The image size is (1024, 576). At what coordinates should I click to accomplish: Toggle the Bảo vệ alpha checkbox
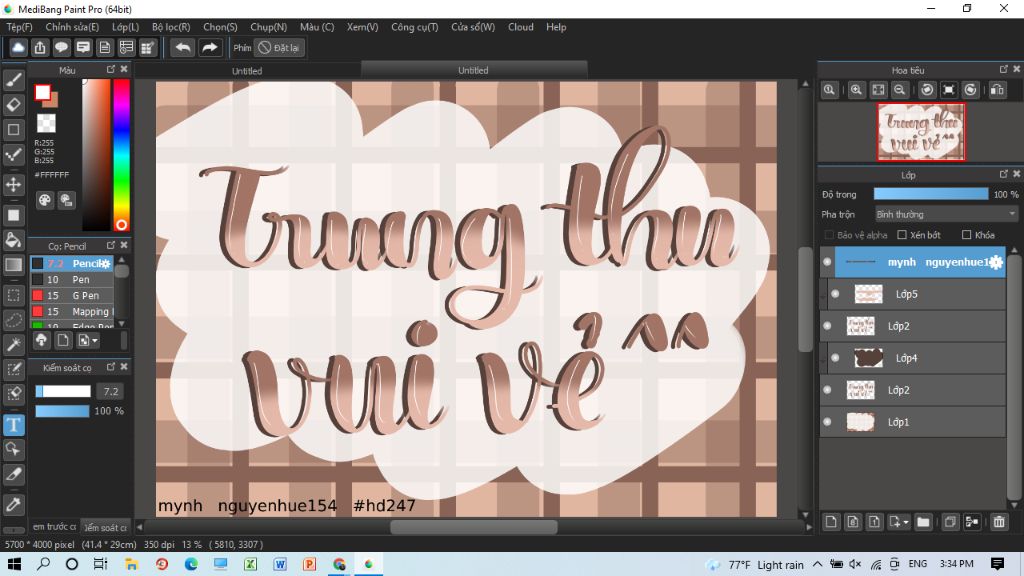829,235
